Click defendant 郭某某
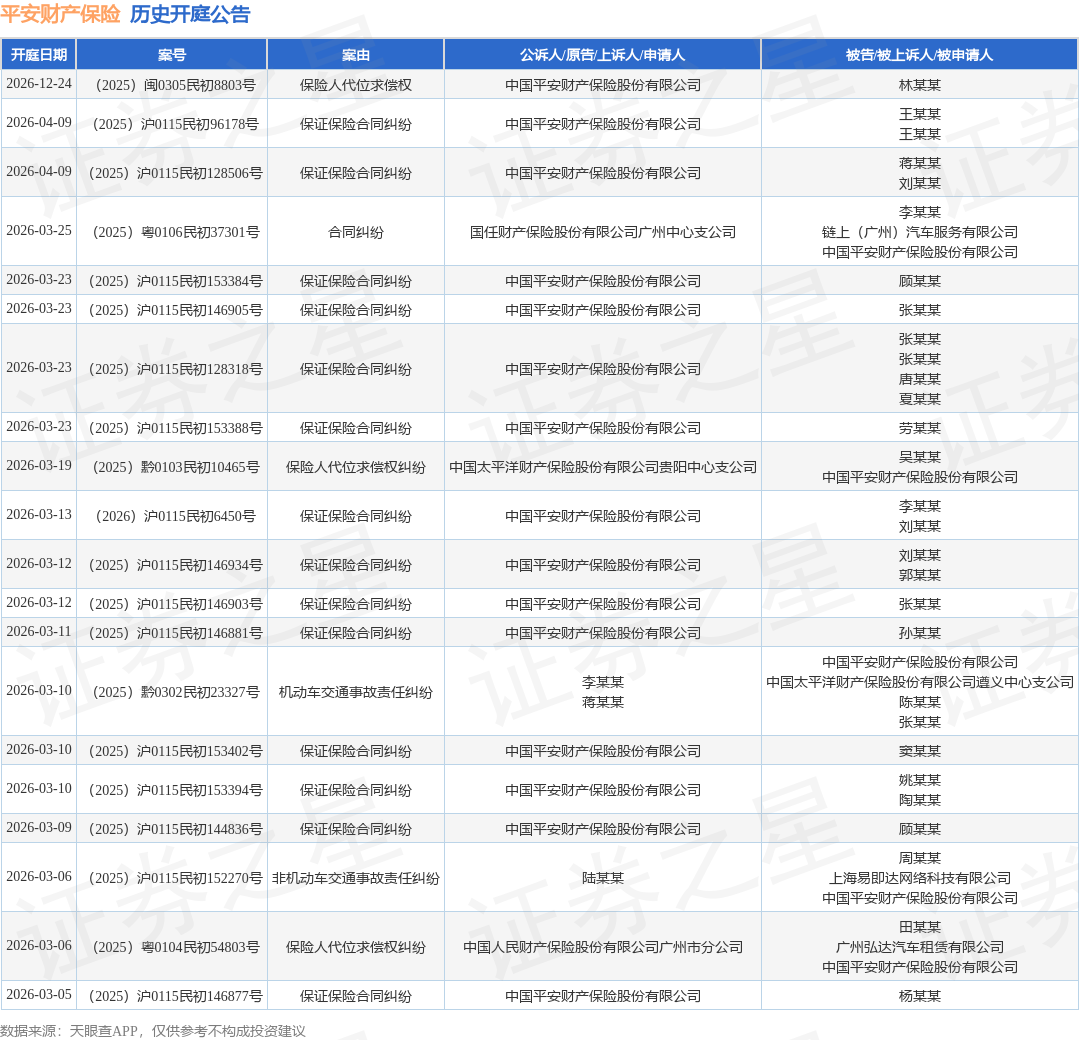1079x1040 pixels. coord(919,575)
